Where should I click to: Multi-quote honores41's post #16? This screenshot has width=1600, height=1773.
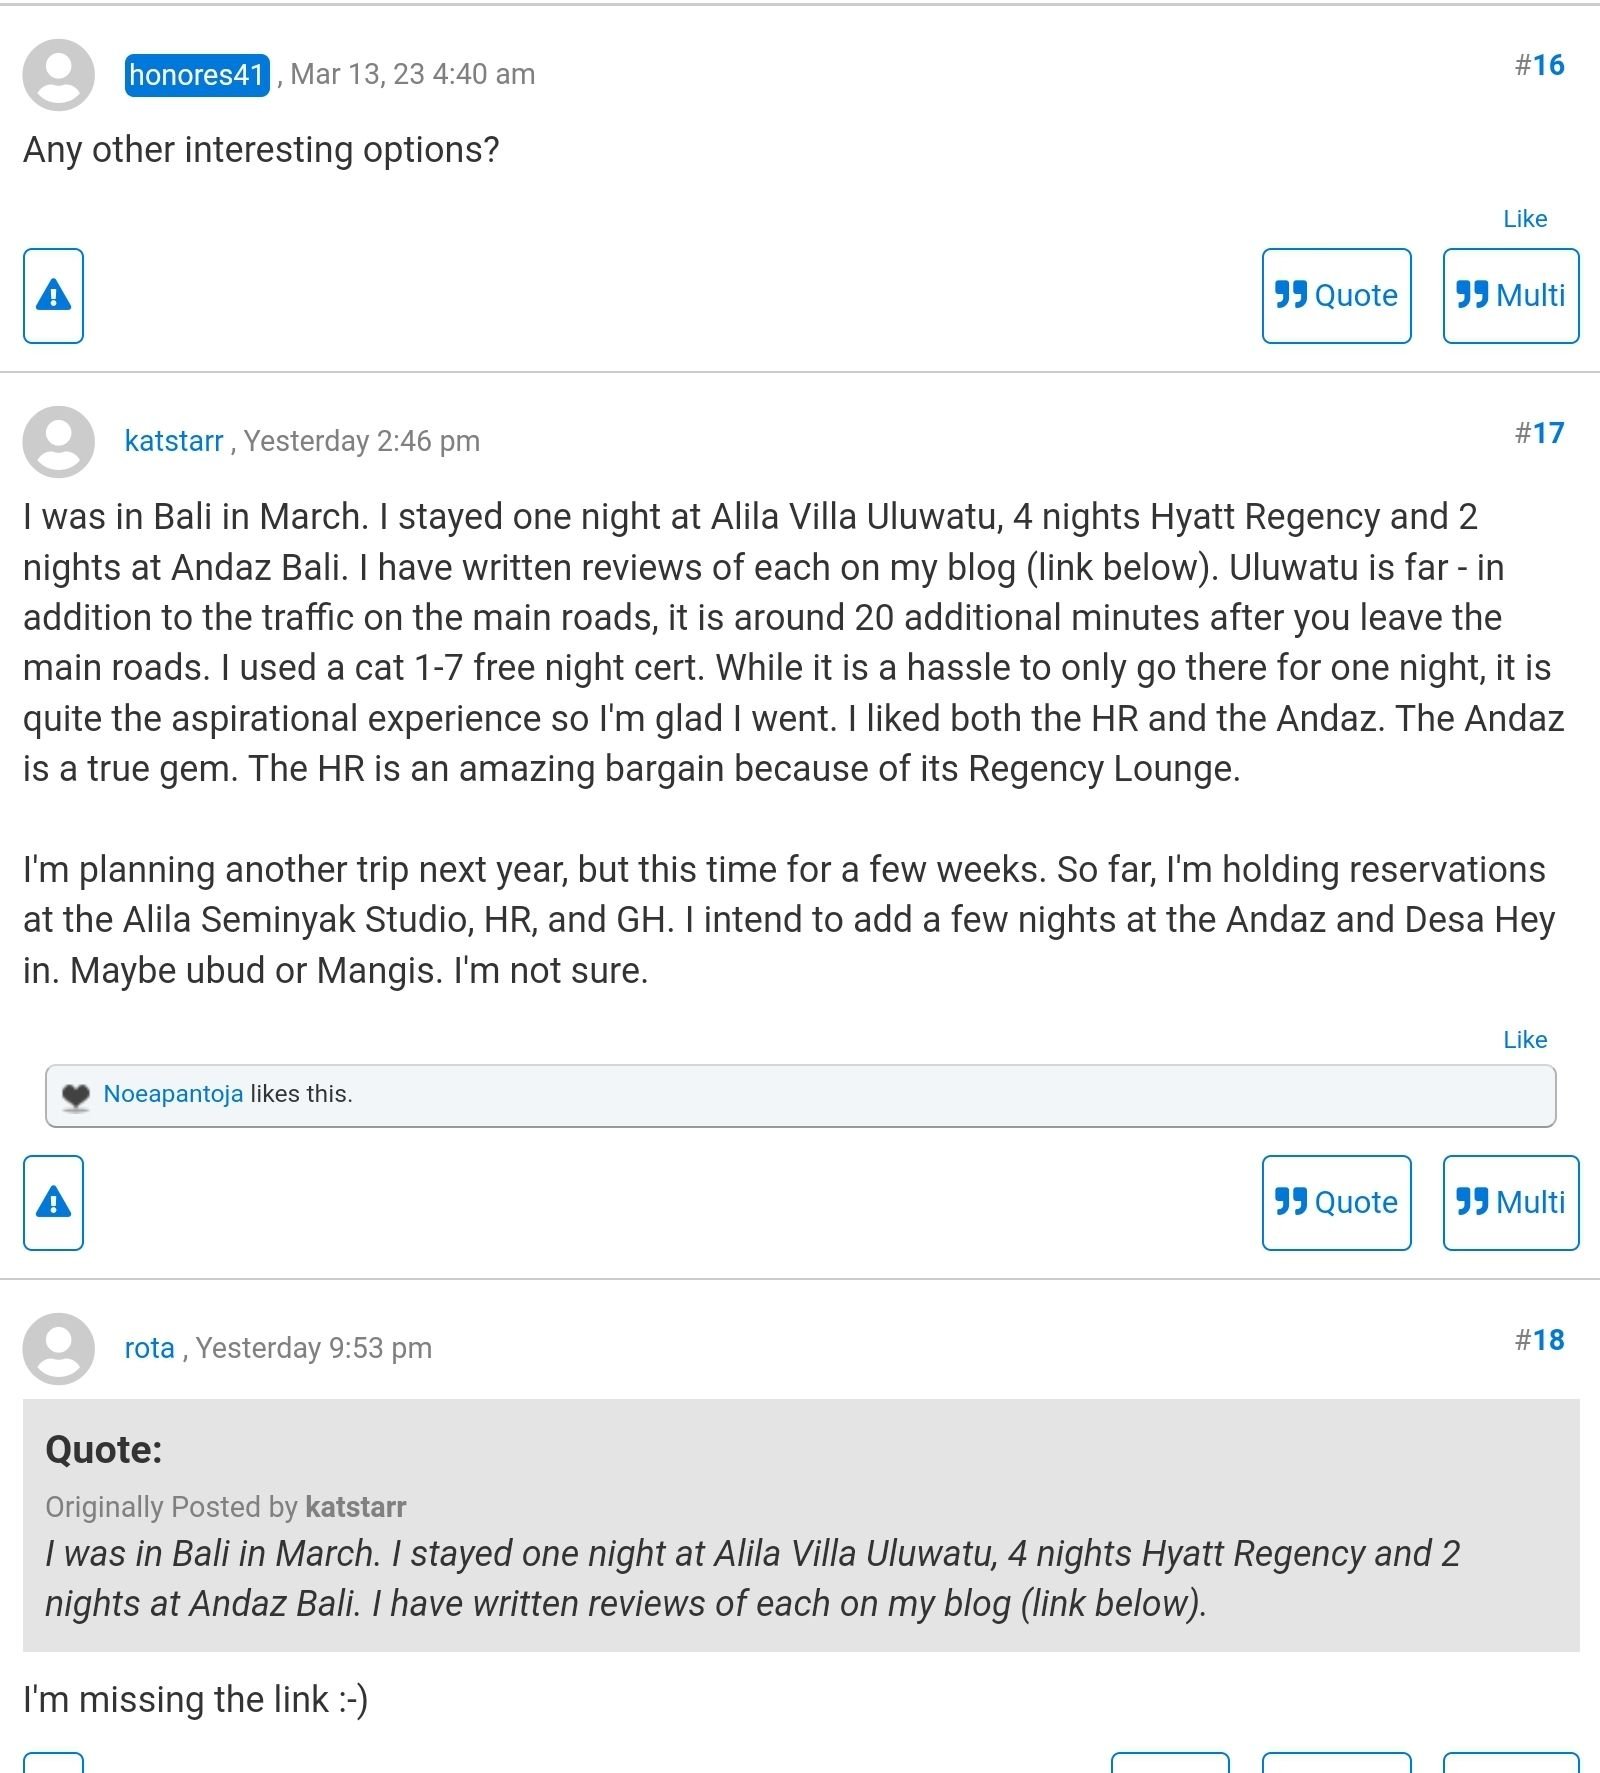pos(1510,296)
